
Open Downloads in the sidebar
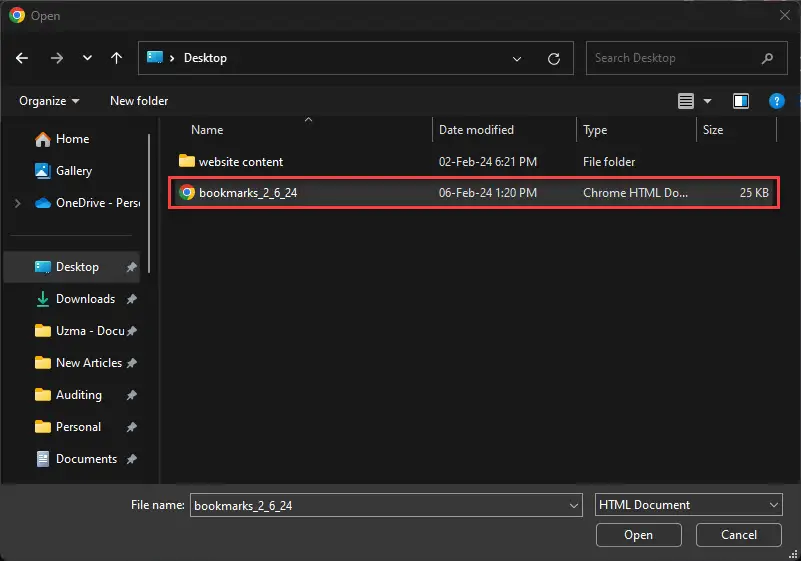tap(75, 299)
